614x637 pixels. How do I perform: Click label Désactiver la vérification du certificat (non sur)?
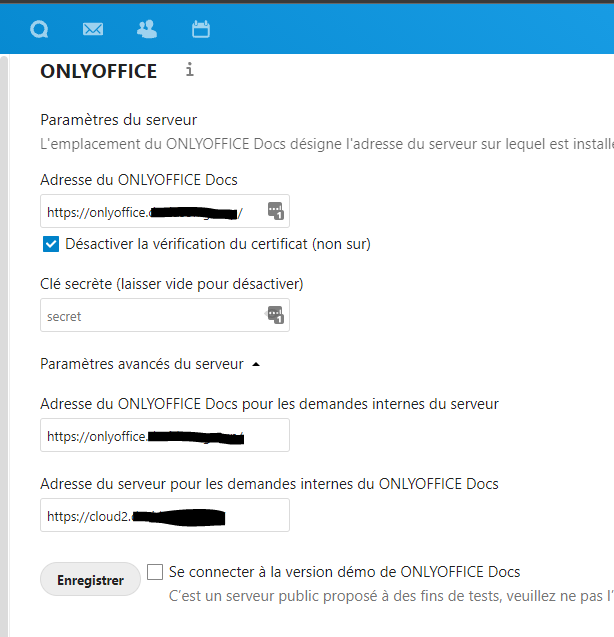coord(218,244)
